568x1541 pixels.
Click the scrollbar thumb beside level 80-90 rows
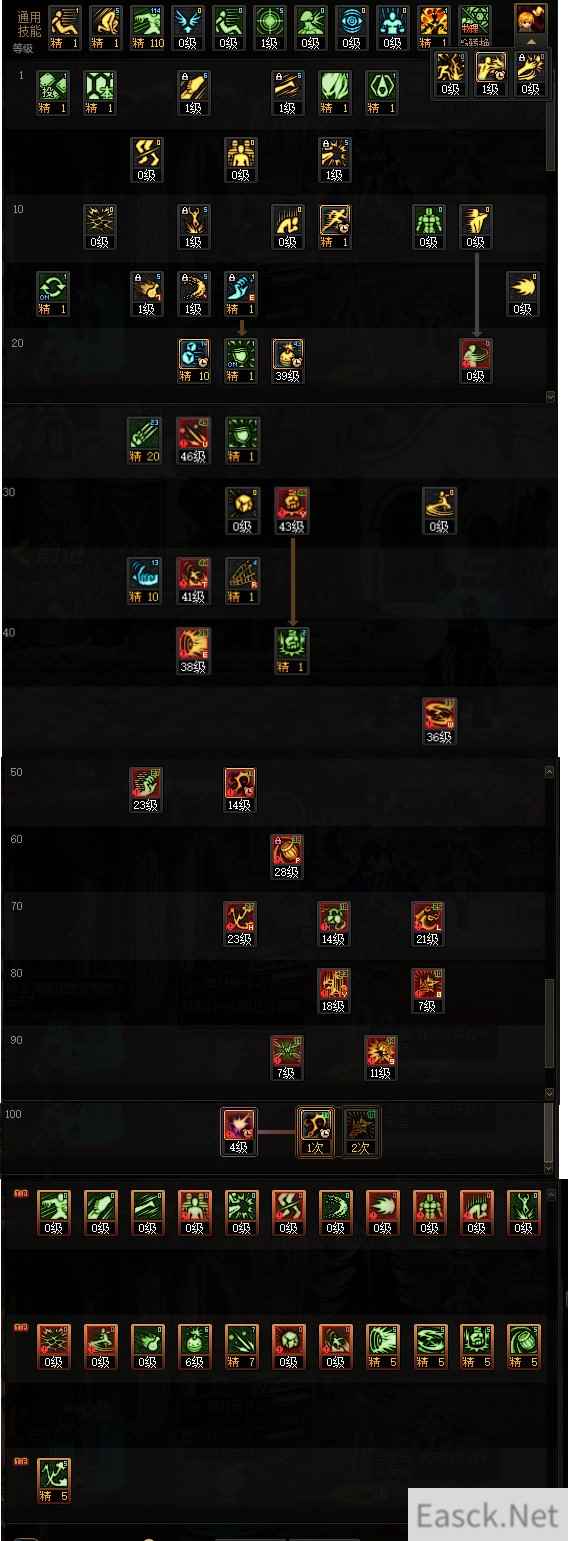point(549,1022)
